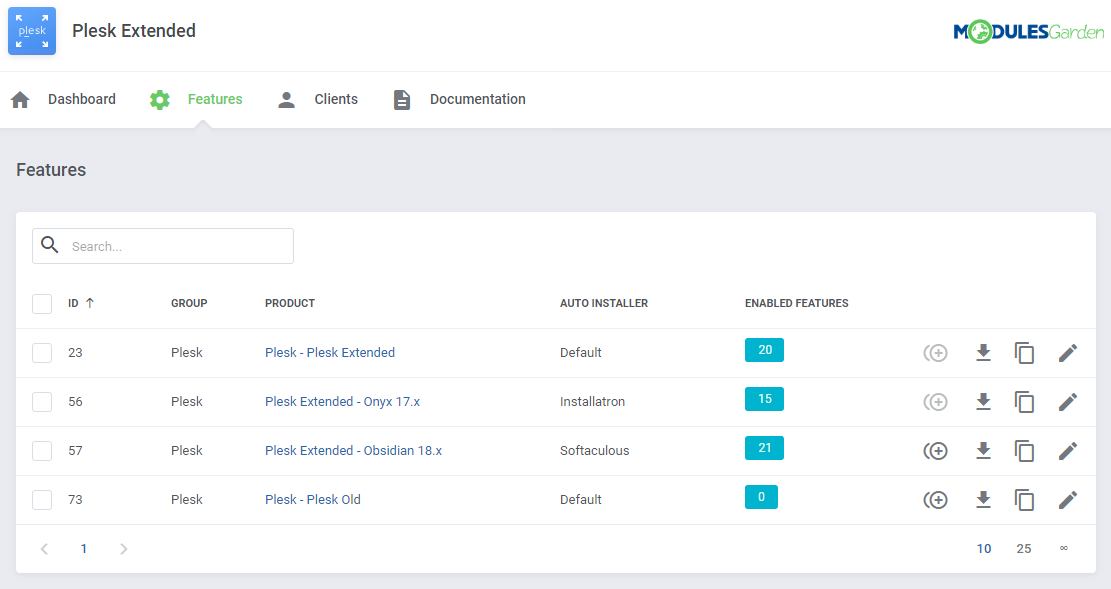Click the Dashboard home icon
Screen dimensions: 1111x589
coord(21,100)
